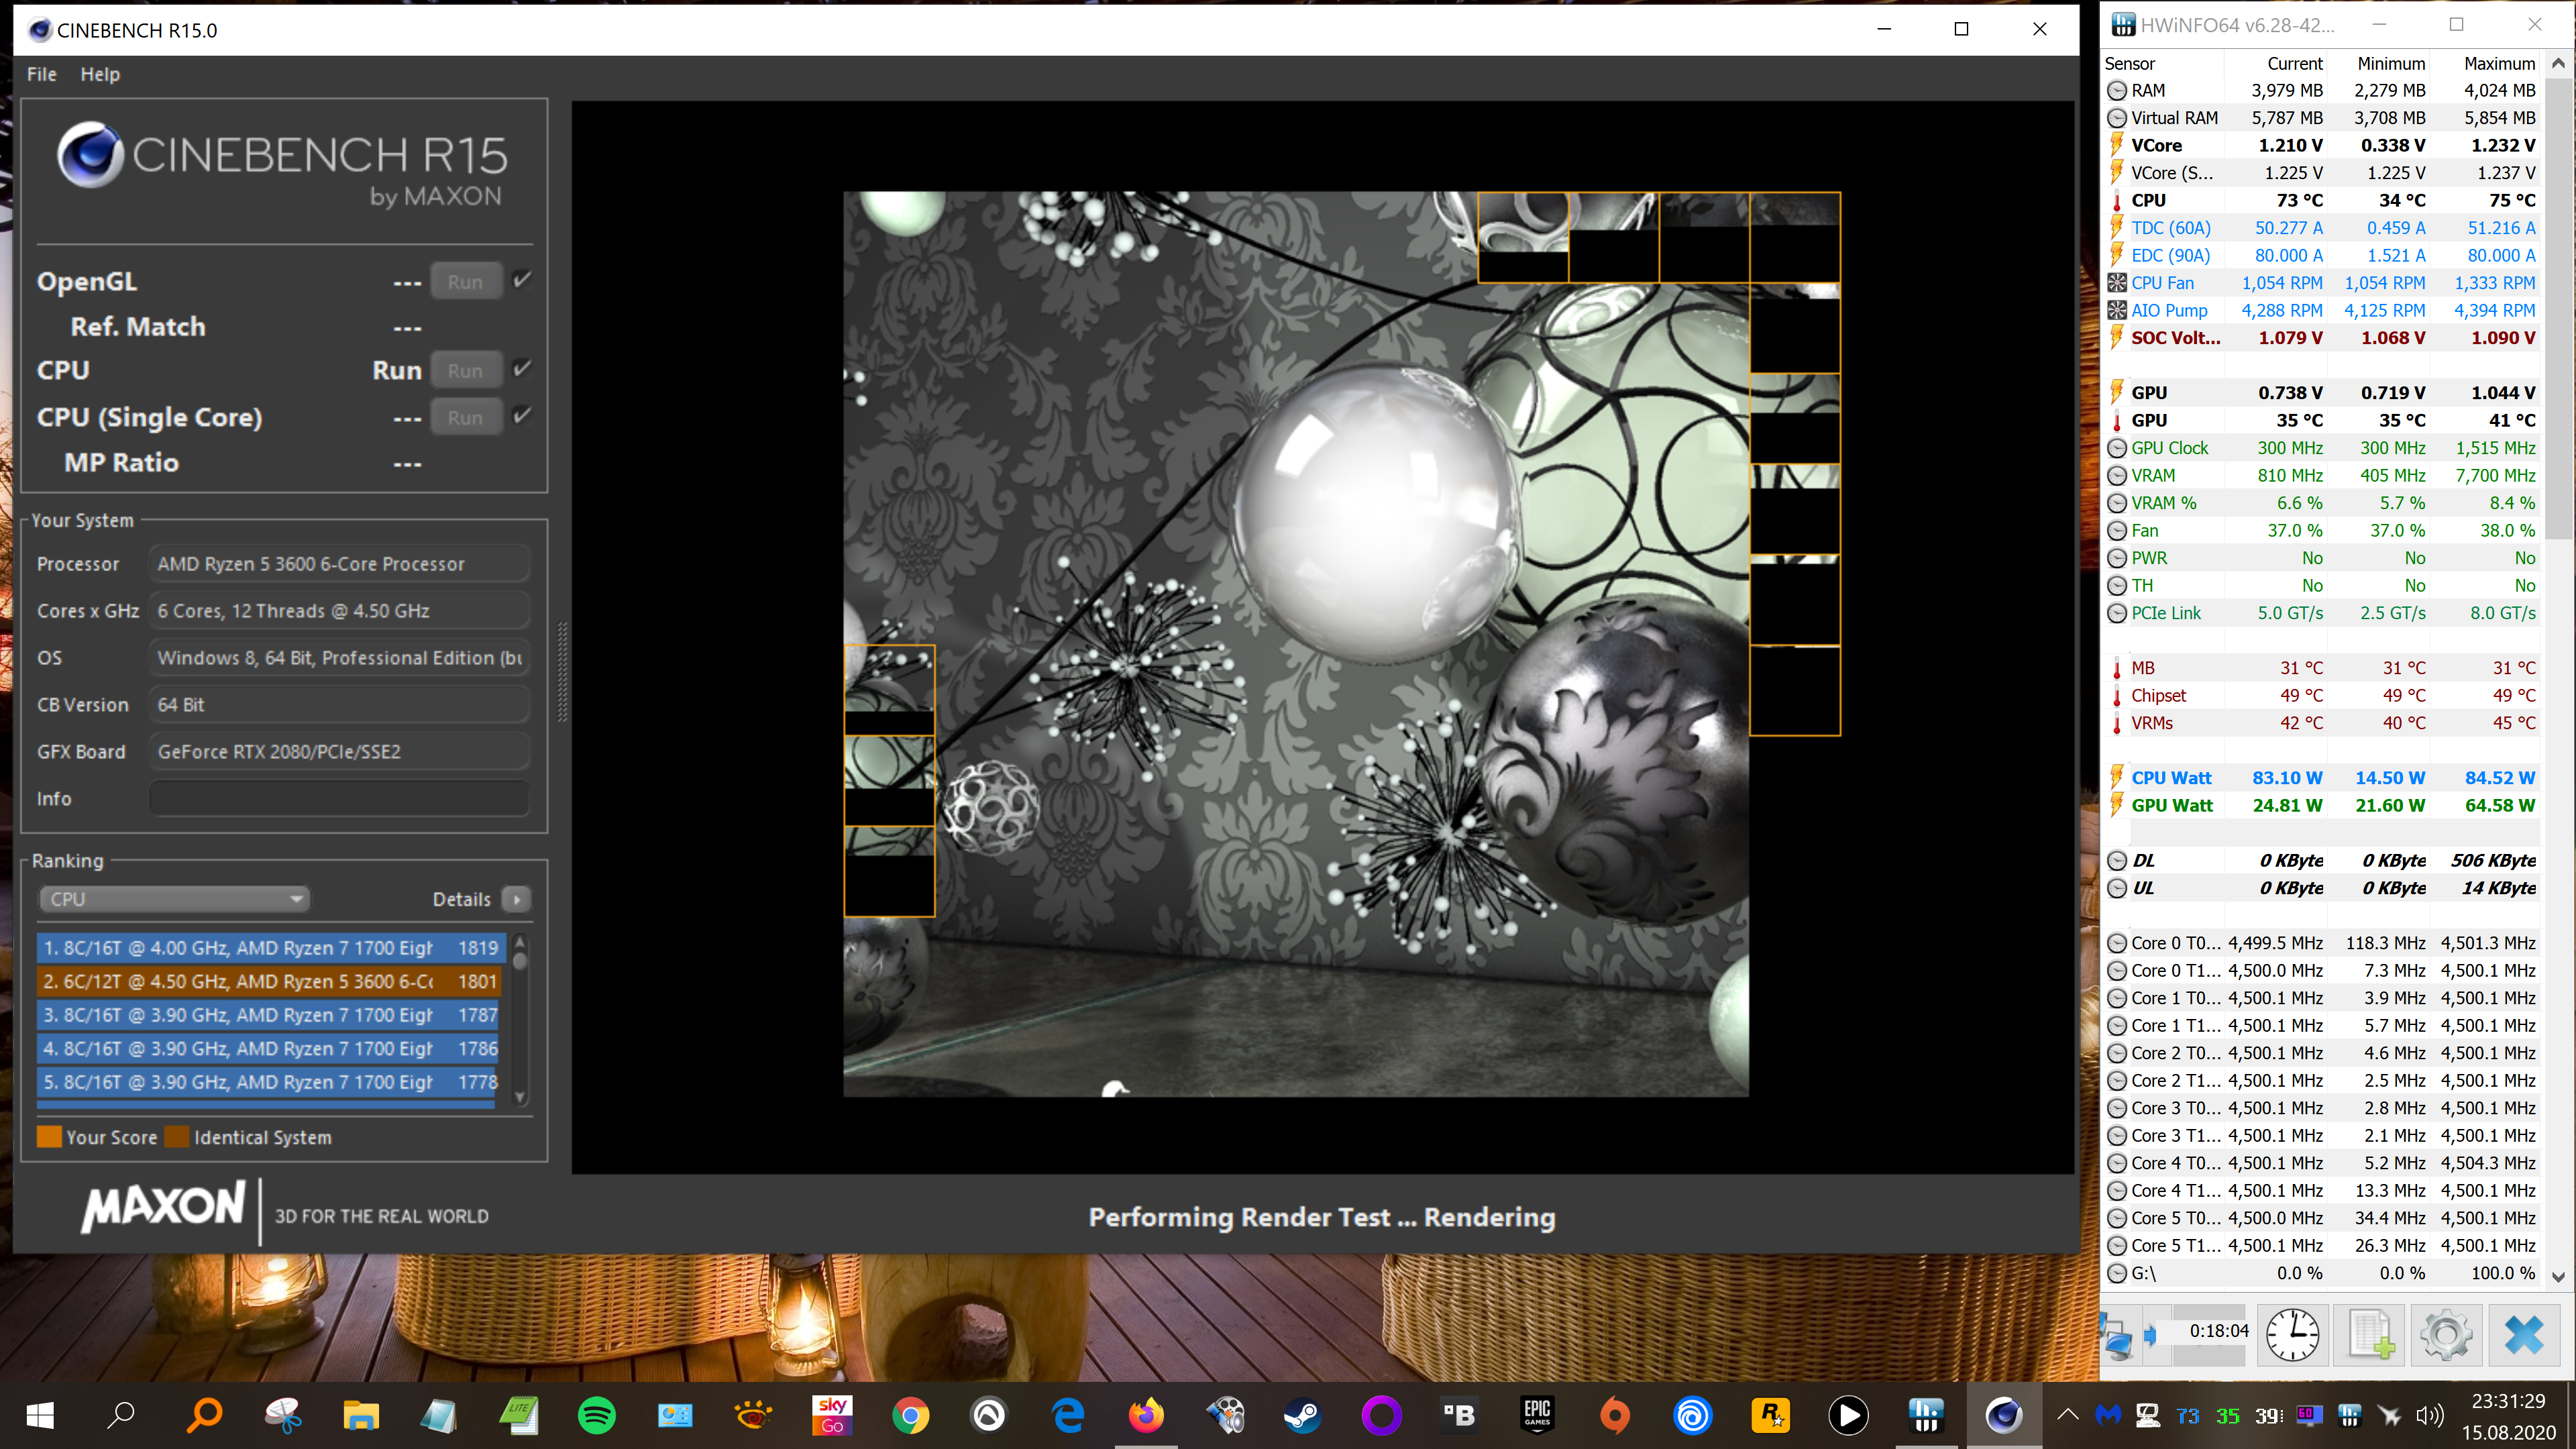Viewport: 2576px width, 1449px height.
Task: Open Epic Games launcher from taskbar
Action: (x=1537, y=1415)
